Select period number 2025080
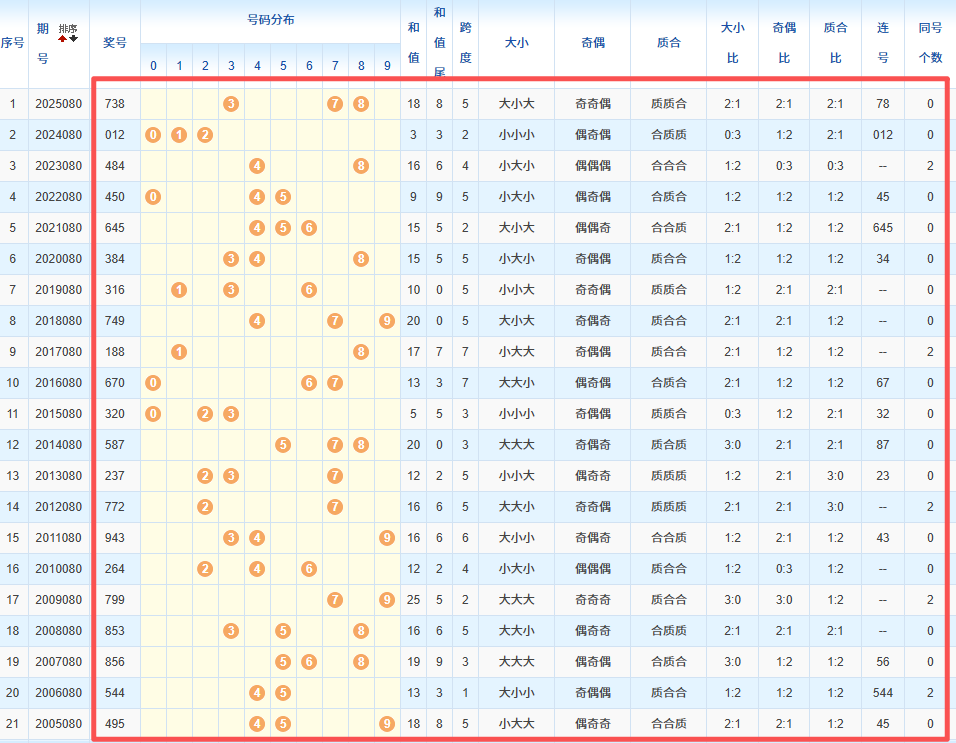 point(59,104)
